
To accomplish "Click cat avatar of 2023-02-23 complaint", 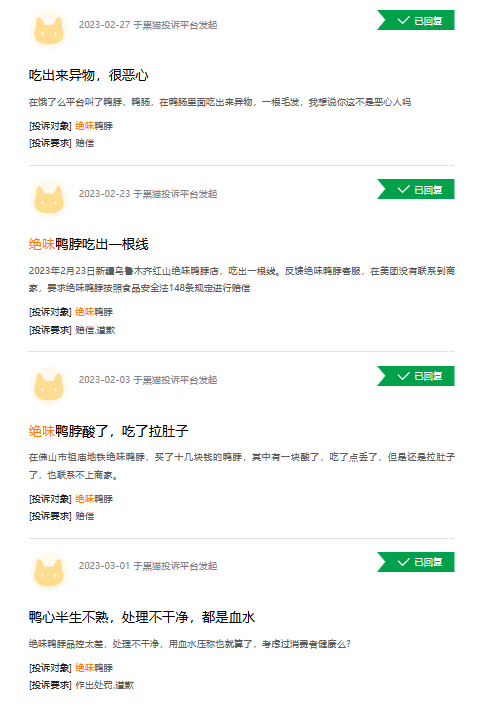I will (49, 199).
